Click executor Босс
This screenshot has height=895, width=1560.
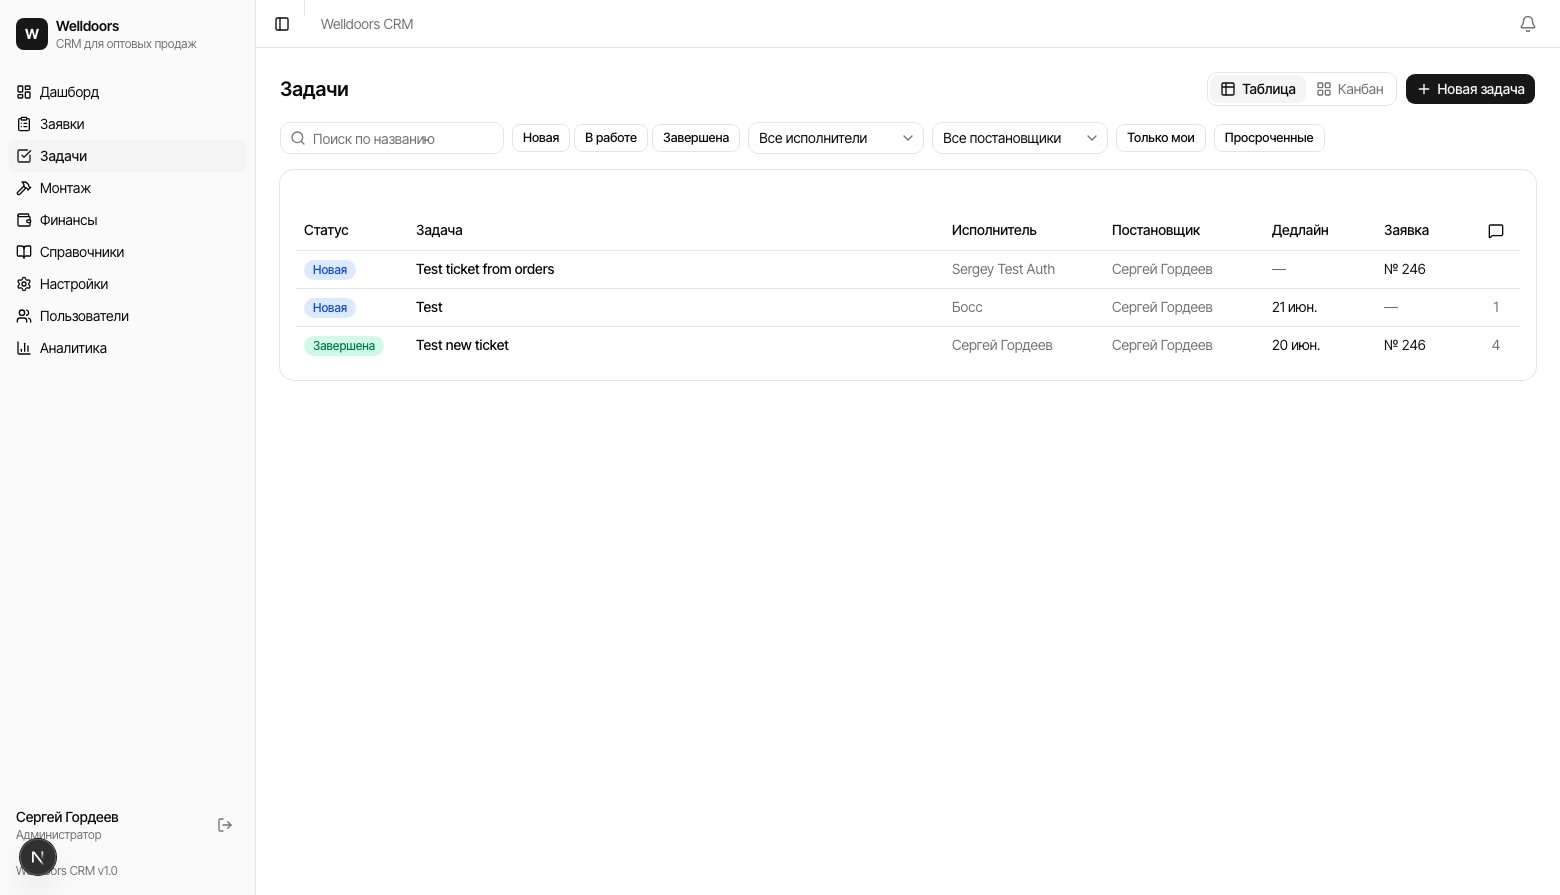(967, 307)
